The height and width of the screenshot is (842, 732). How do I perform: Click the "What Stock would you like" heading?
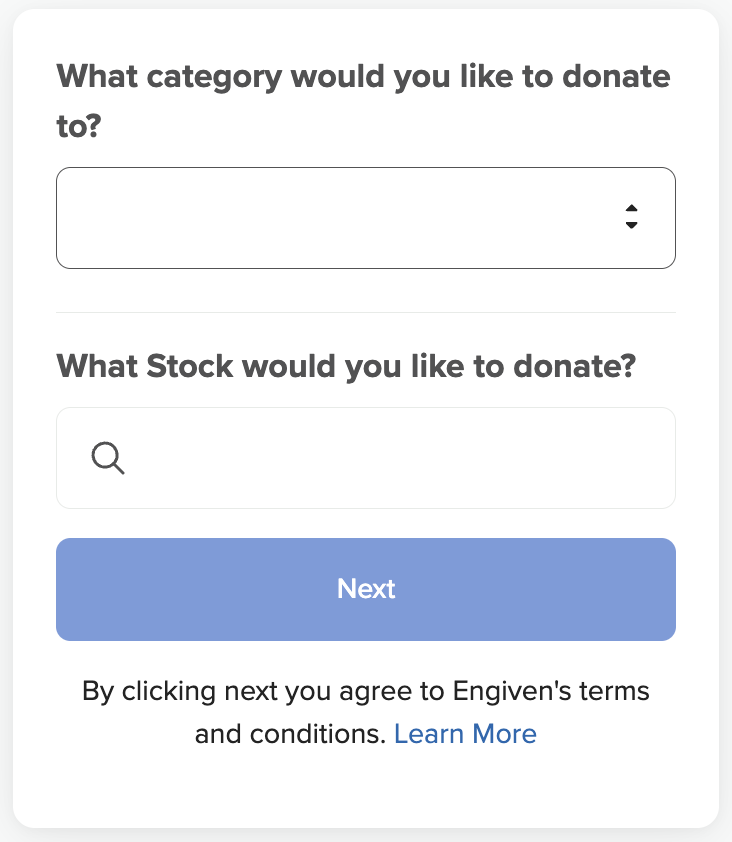click(346, 366)
